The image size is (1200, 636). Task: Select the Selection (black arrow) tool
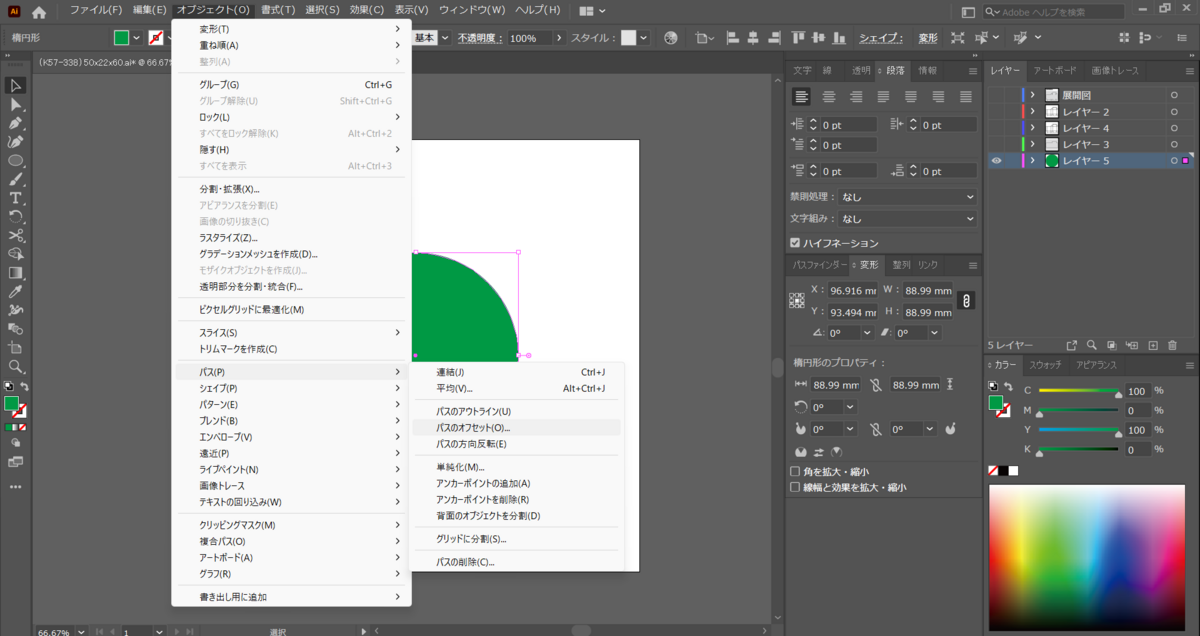click(15, 86)
